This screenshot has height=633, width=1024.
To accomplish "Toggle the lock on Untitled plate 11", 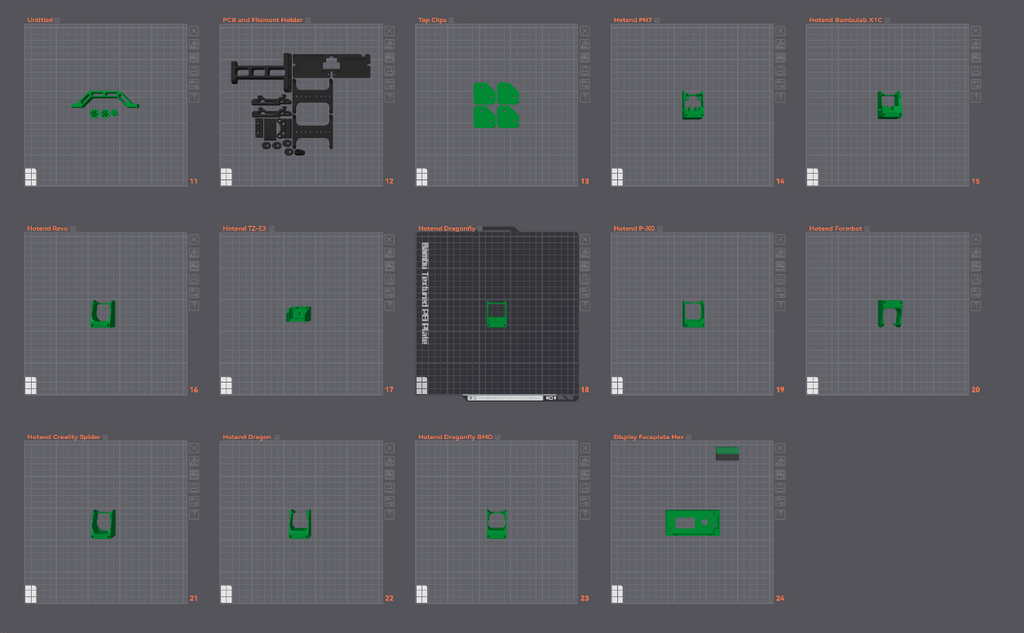I will 194,71.
